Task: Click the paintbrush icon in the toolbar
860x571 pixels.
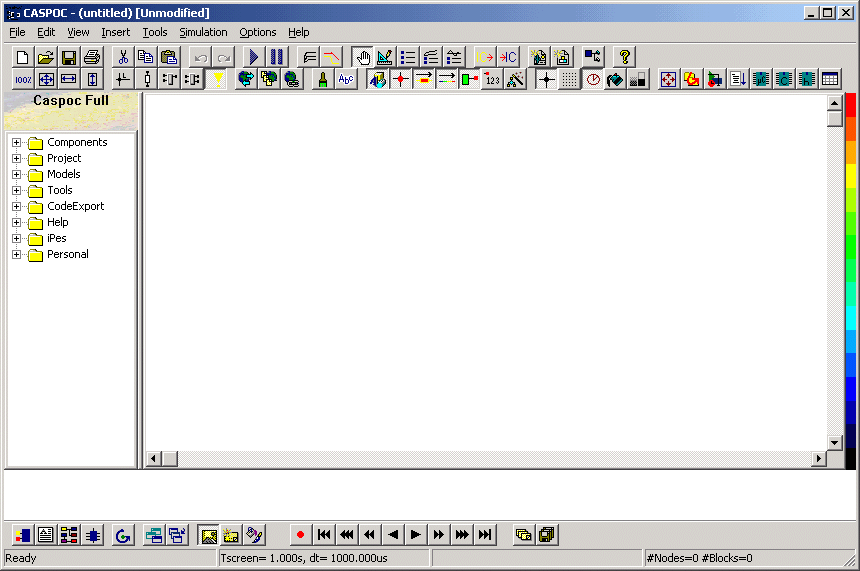Action: [x=323, y=80]
